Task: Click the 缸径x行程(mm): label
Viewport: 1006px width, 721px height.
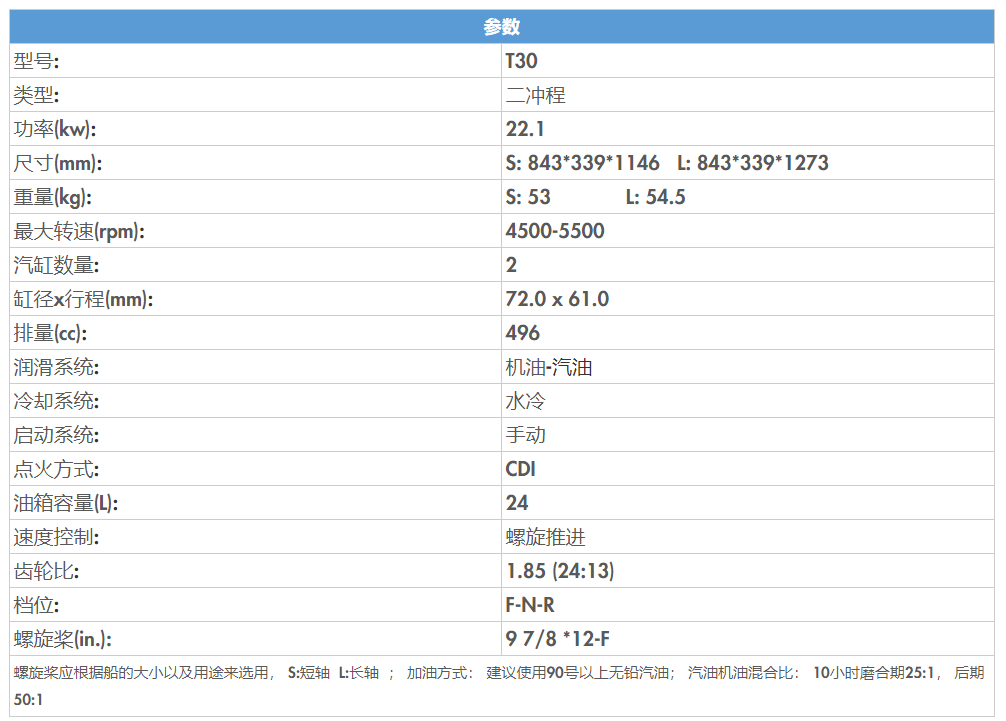Action: (x=83, y=299)
